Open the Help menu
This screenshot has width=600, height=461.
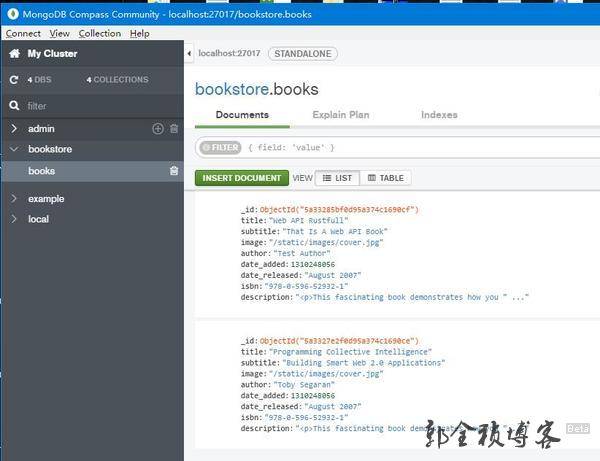click(x=140, y=34)
